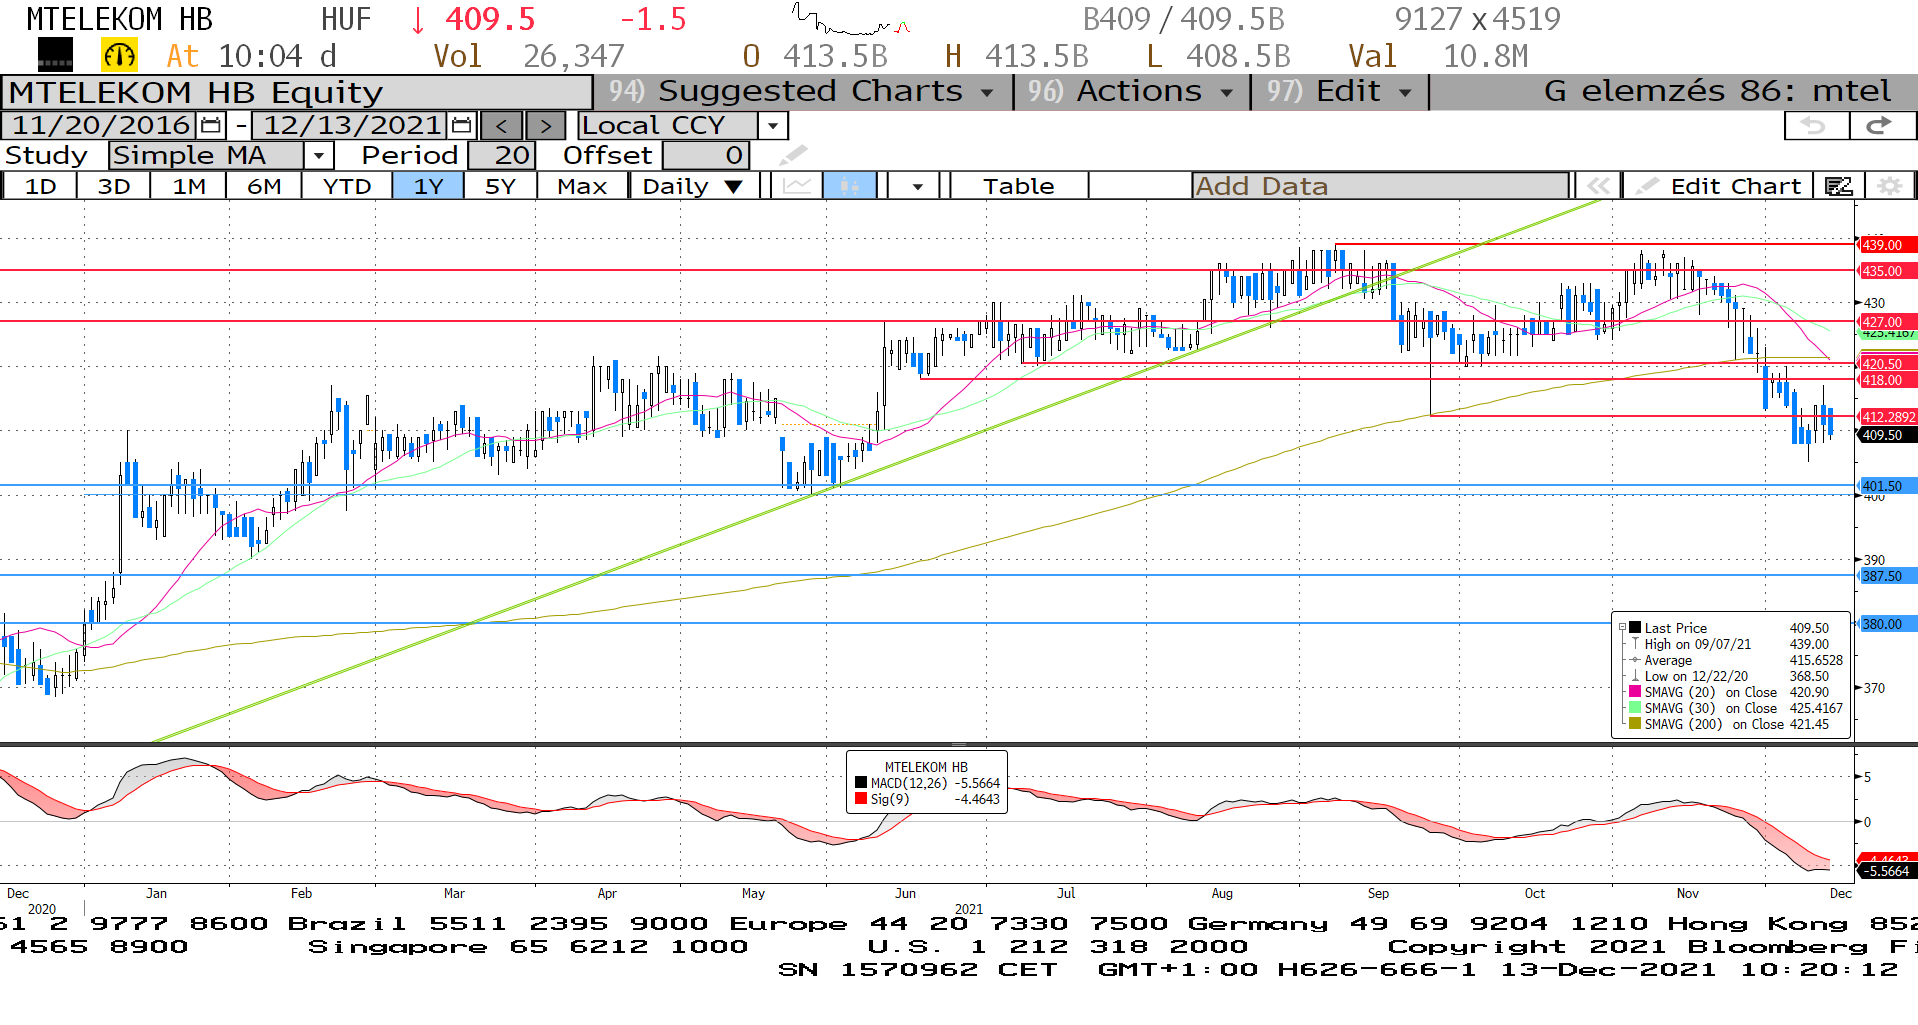This screenshot has height=1025, width=1918.
Task: Click the Add Data input field
Action: pos(1380,186)
